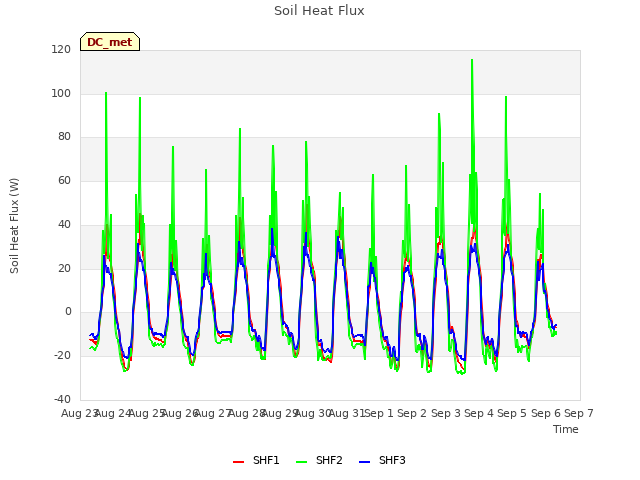
Task: Click the DC_met annotation label
Action: coord(110,42)
